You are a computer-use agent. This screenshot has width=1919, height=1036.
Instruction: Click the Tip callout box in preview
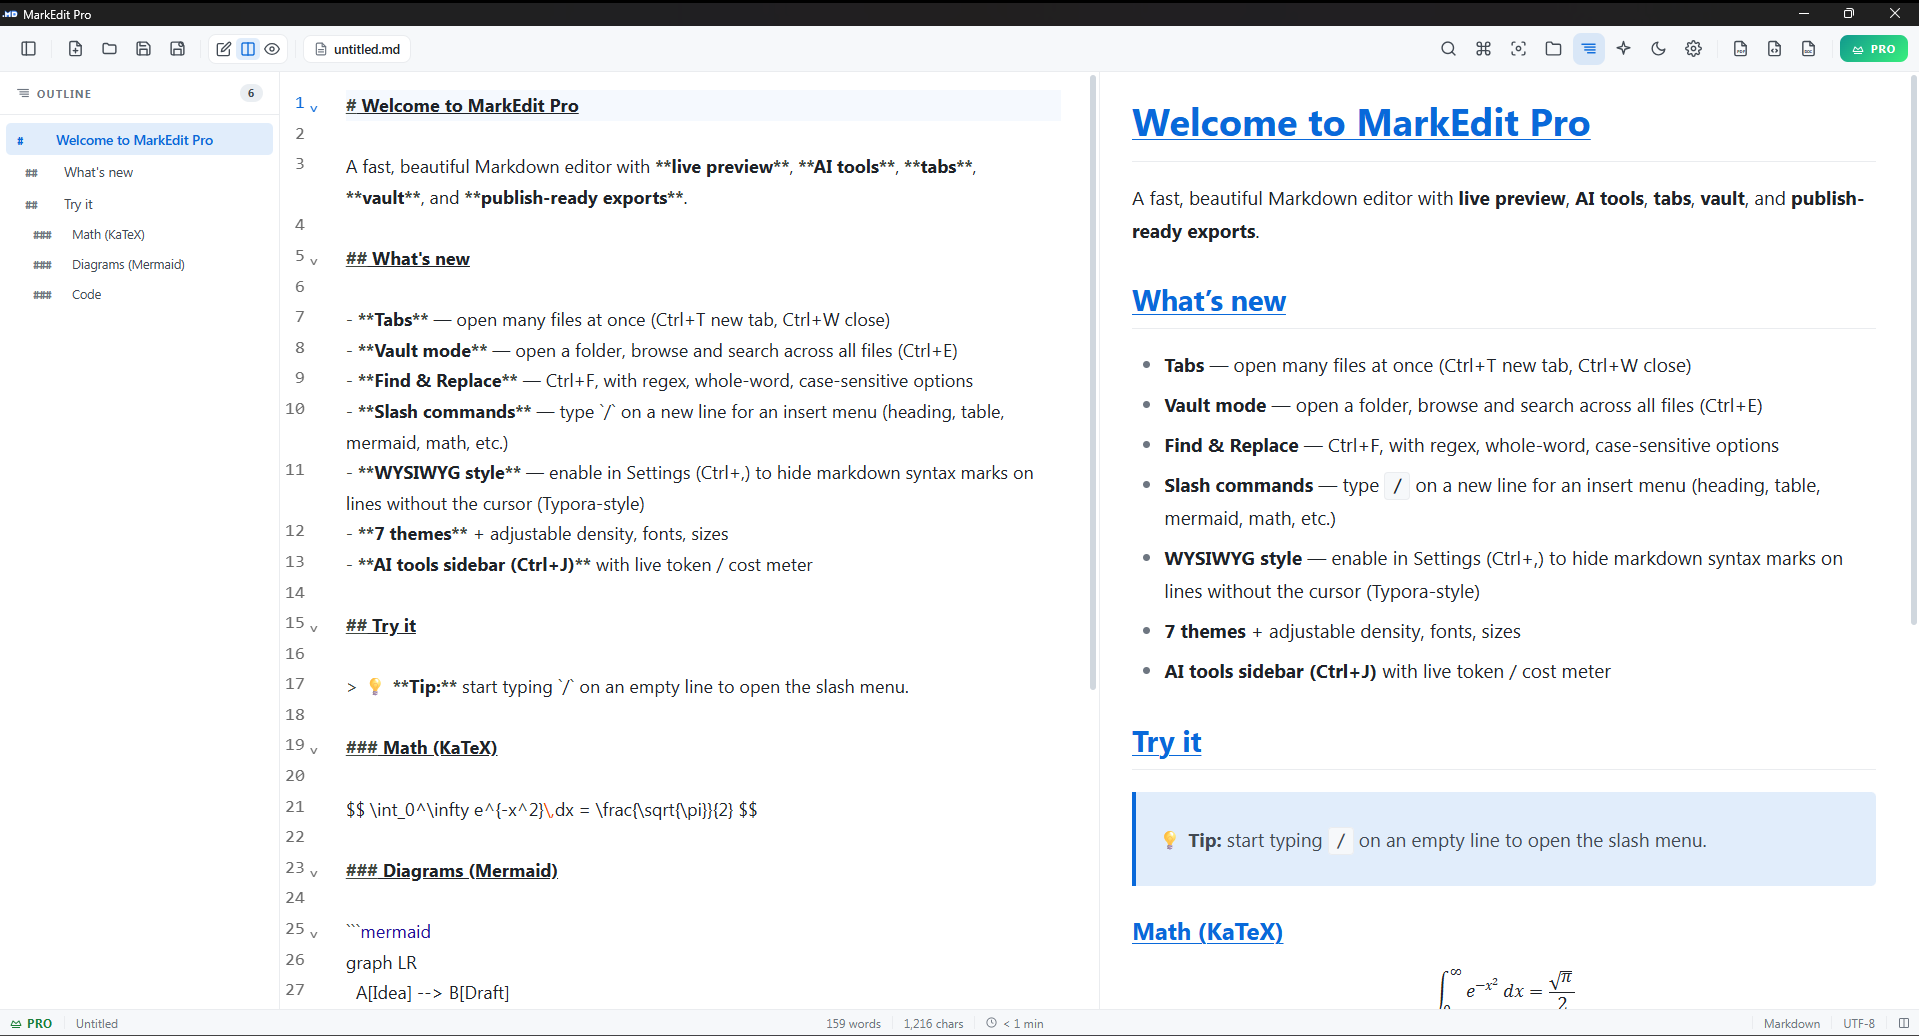(x=1504, y=839)
